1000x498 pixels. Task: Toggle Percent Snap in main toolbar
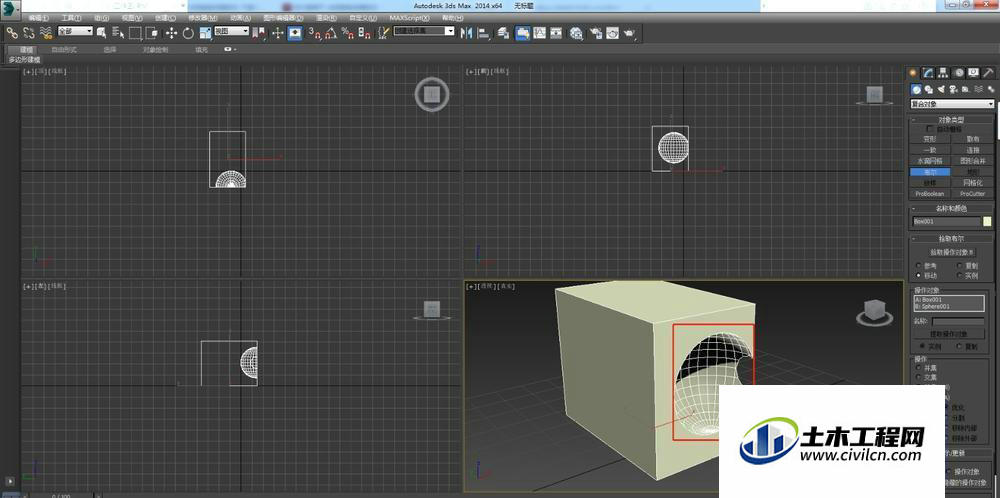(348, 33)
